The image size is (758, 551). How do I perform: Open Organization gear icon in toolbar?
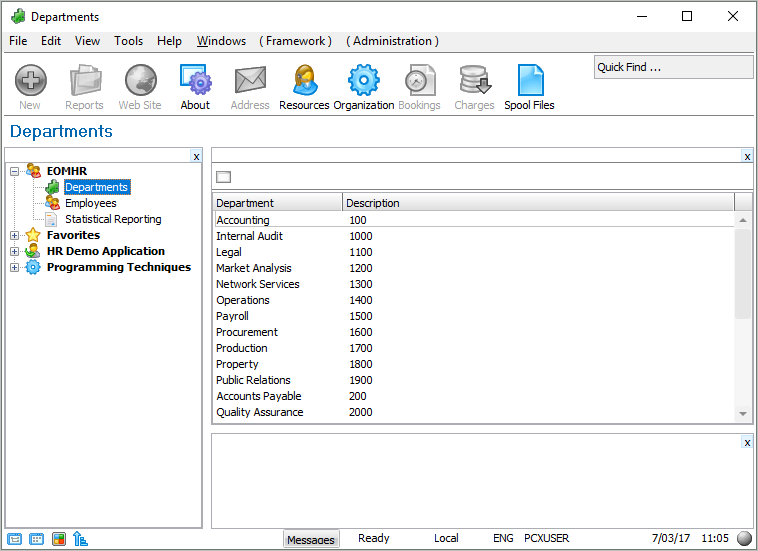363,81
